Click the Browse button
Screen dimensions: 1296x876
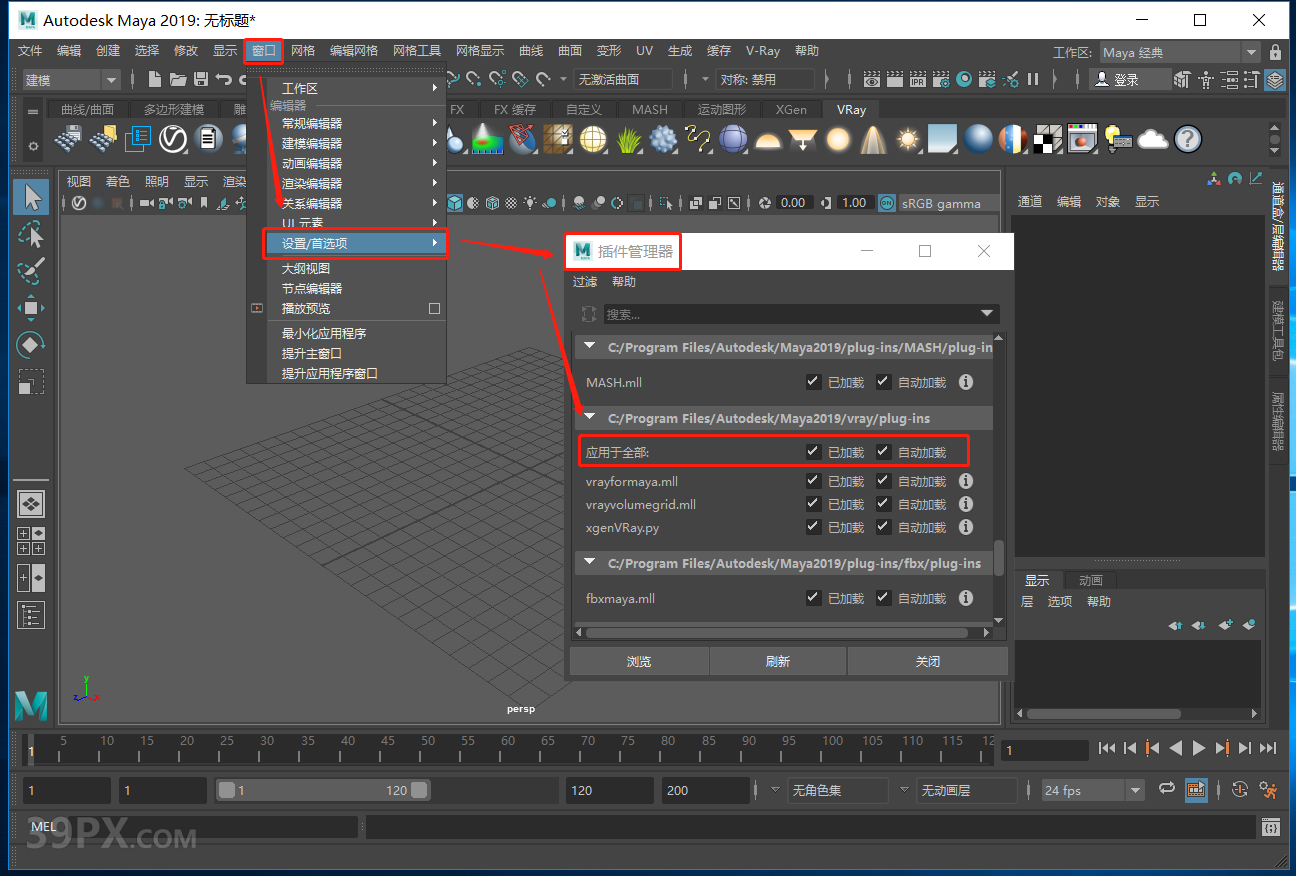coord(639,661)
